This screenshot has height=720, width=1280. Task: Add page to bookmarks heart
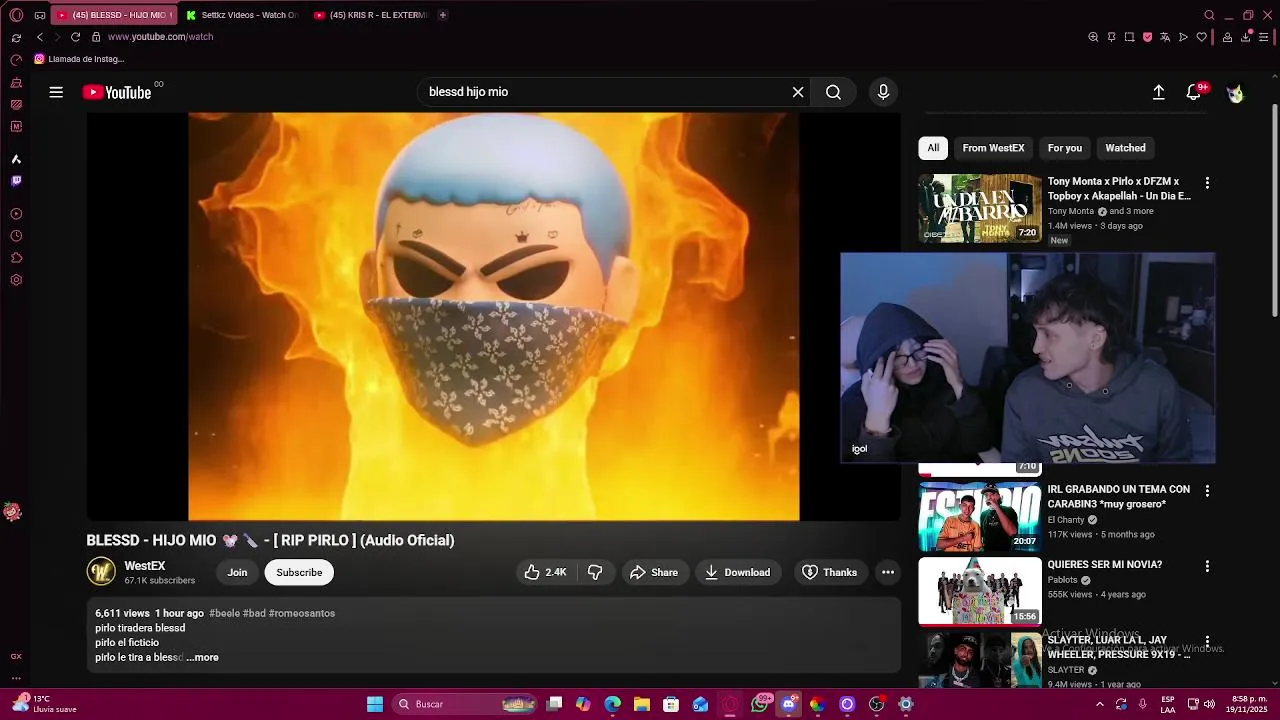1202,37
